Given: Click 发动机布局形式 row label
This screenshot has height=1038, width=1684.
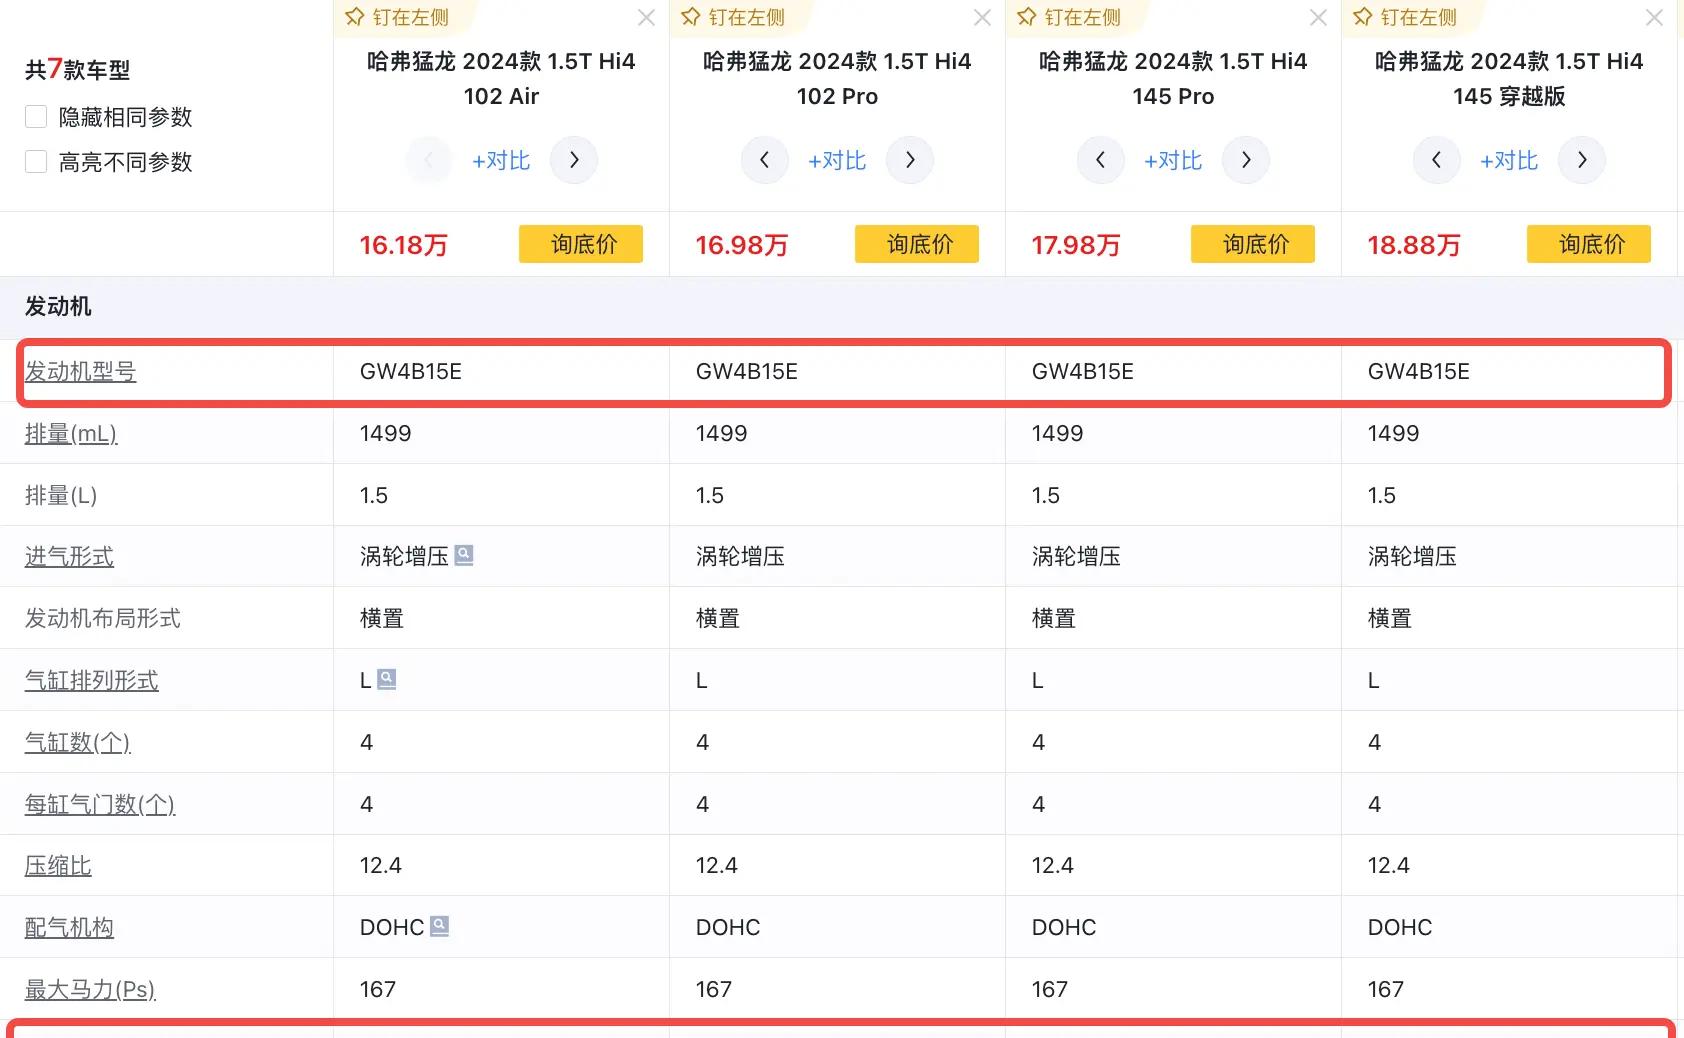Looking at the screenshot, I should [103, 618].
